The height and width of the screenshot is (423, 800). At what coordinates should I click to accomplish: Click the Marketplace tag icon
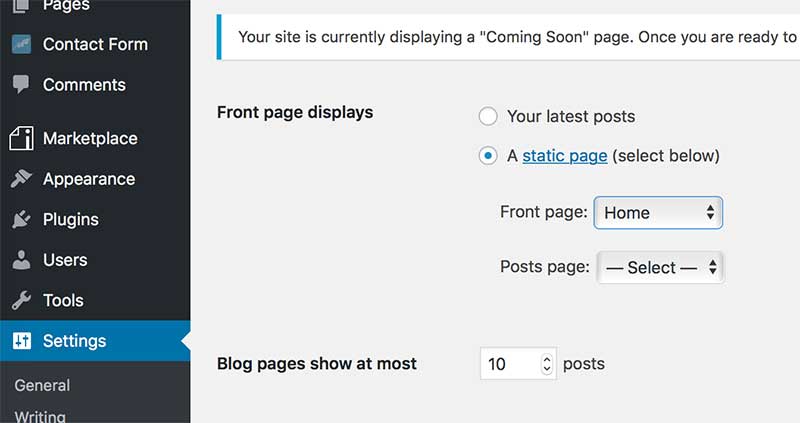21,138
